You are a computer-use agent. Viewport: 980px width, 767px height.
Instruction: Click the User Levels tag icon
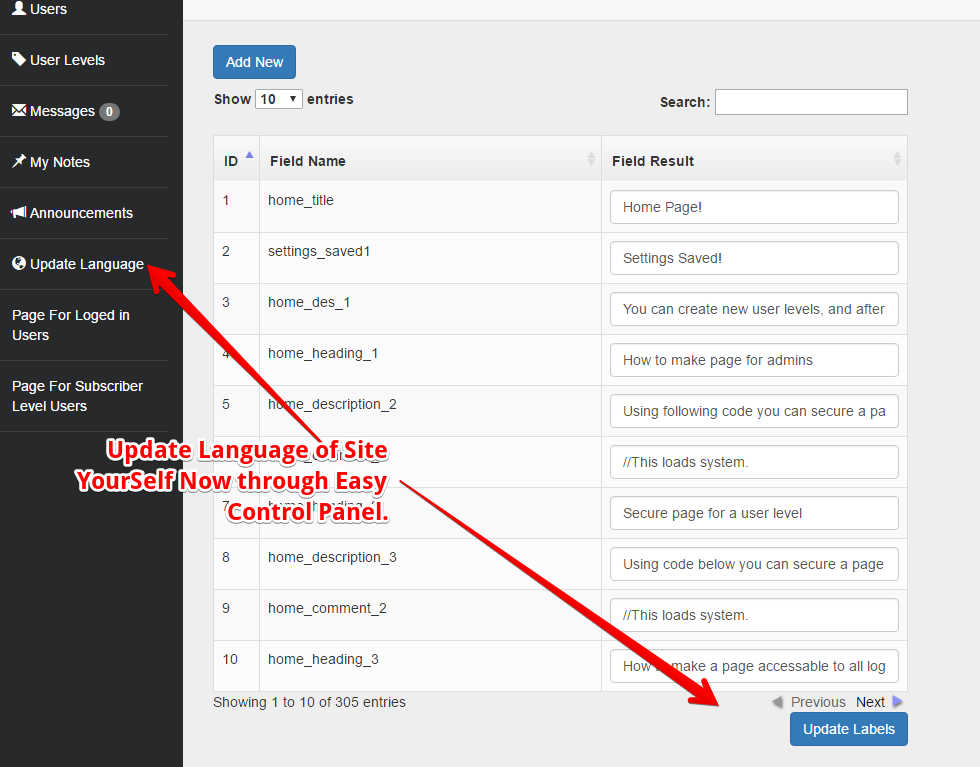point(19,60)
